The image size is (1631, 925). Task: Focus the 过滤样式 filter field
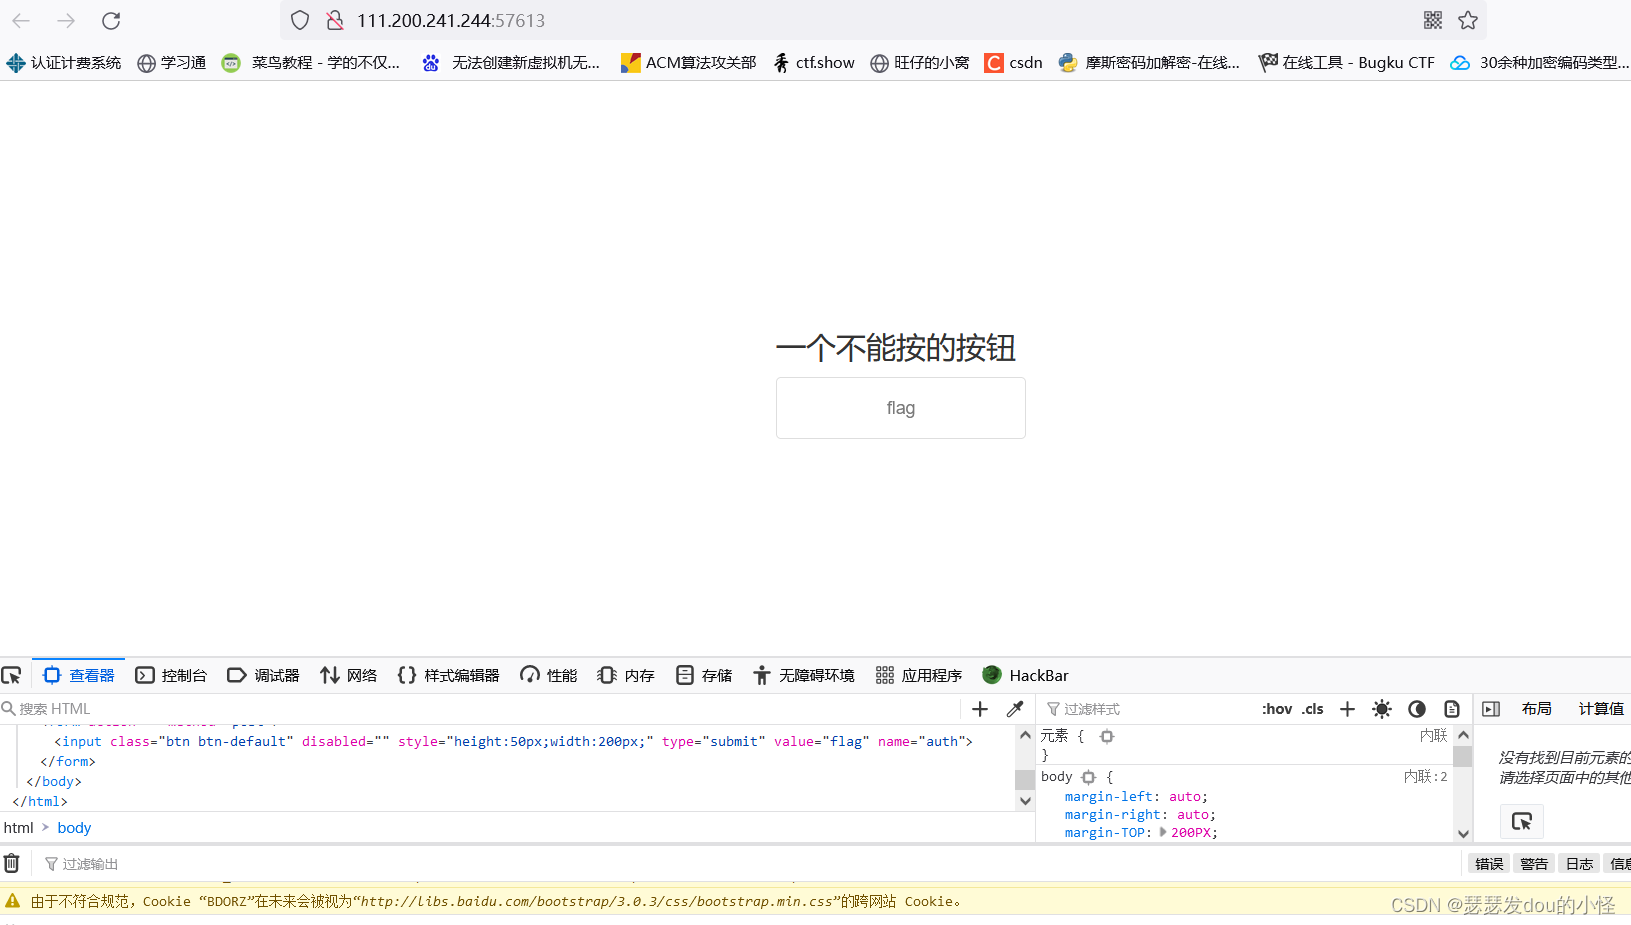pos(1145,708)
